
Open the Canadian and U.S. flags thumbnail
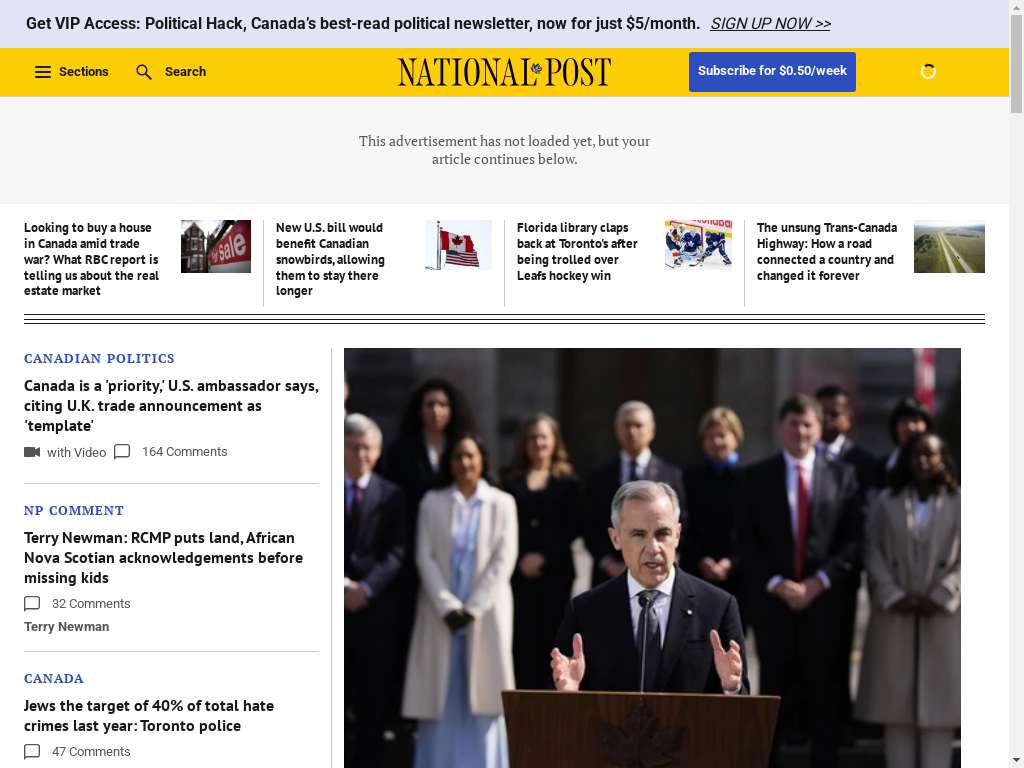458,245
